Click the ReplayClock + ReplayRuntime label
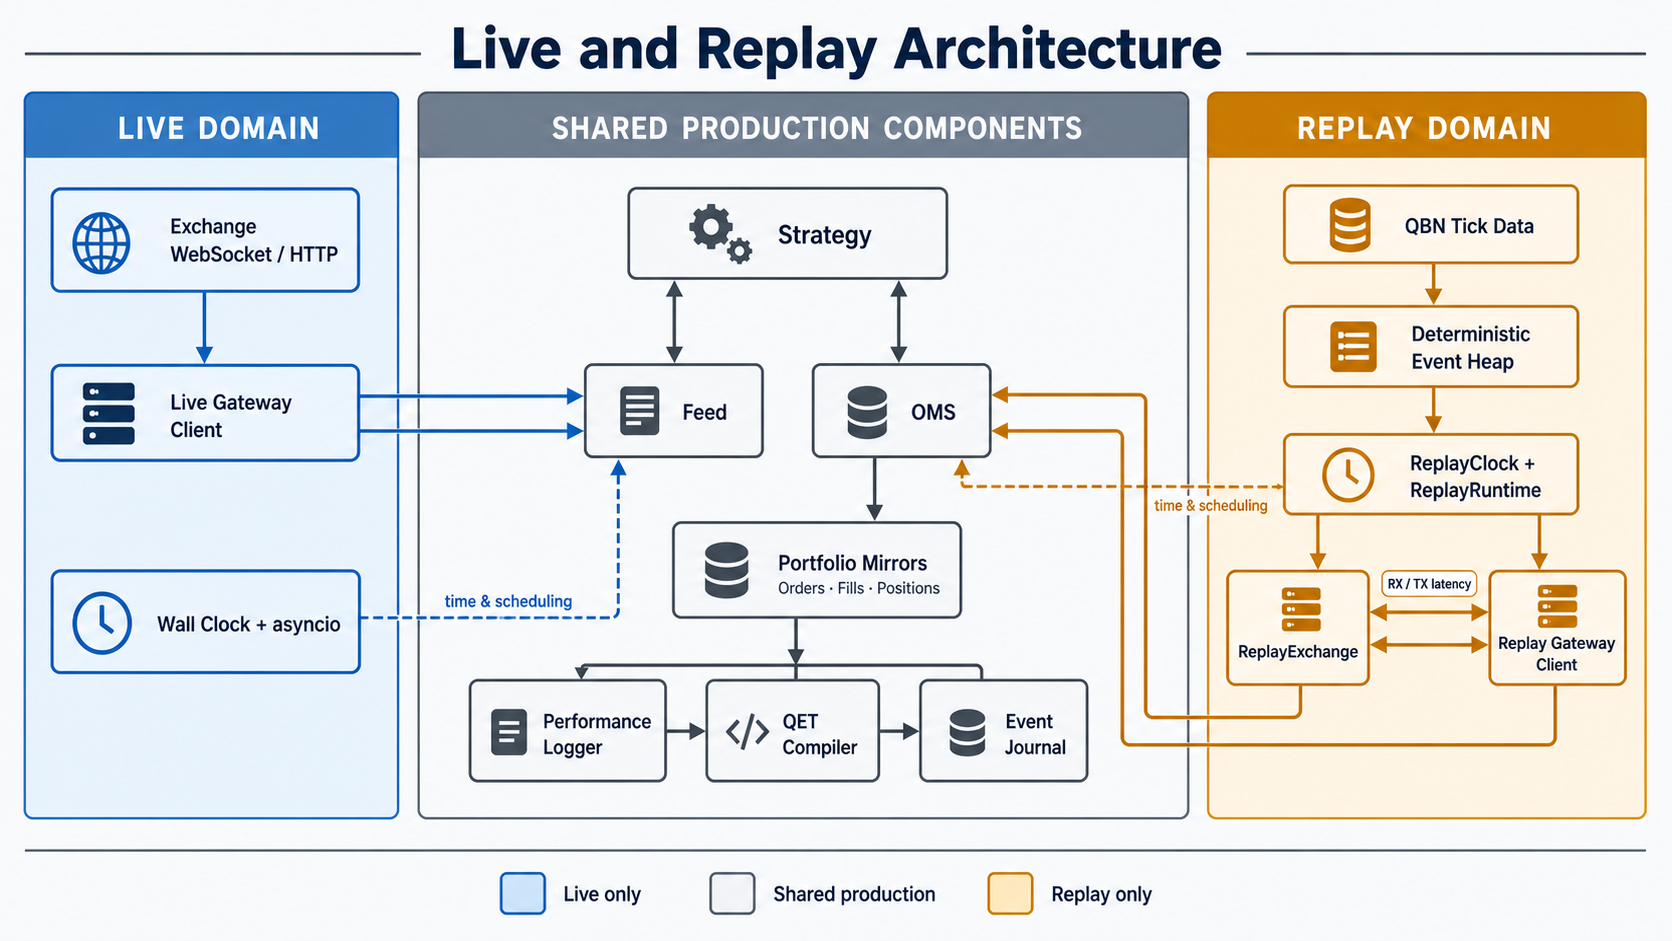The width and height of the screenshot is (1672, 941). pos(1475,477)
